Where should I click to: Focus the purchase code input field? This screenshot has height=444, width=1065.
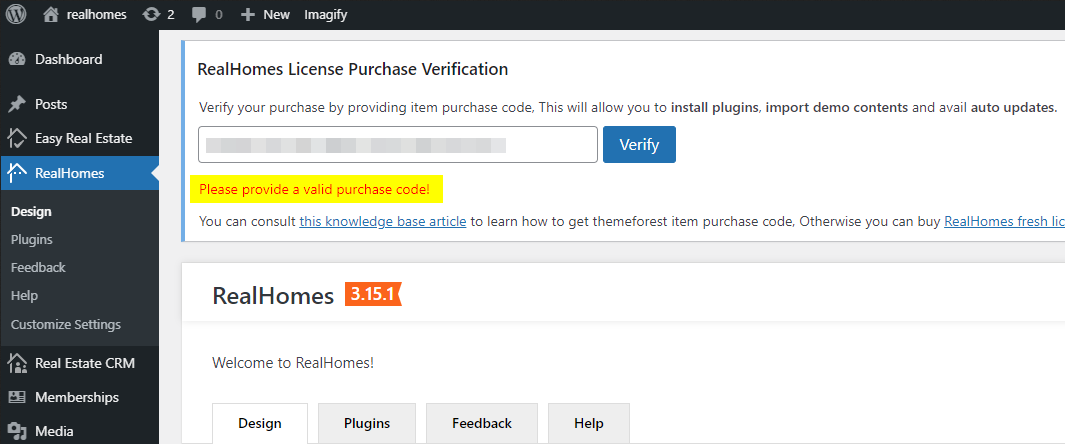click(398, 145)
